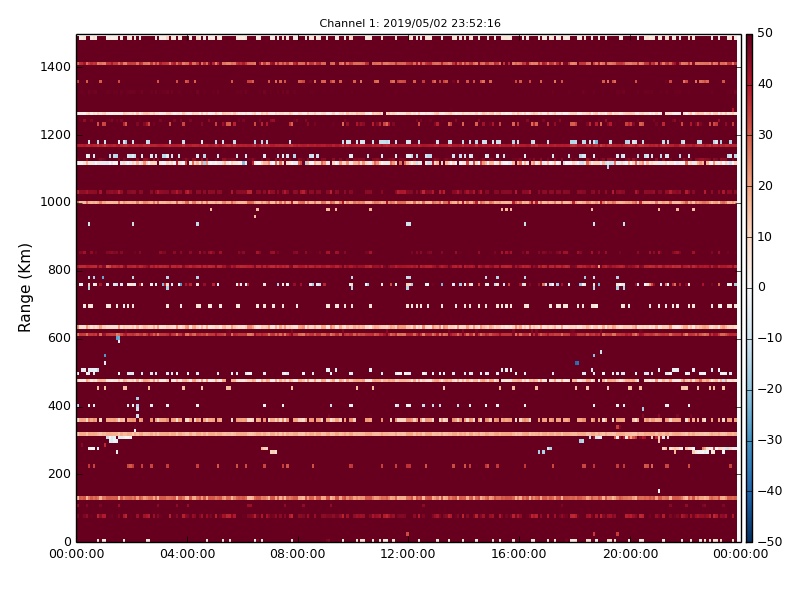Click the y-axis tick label 1200
This screenshot has width=800, height=600.
pos(56,135)
